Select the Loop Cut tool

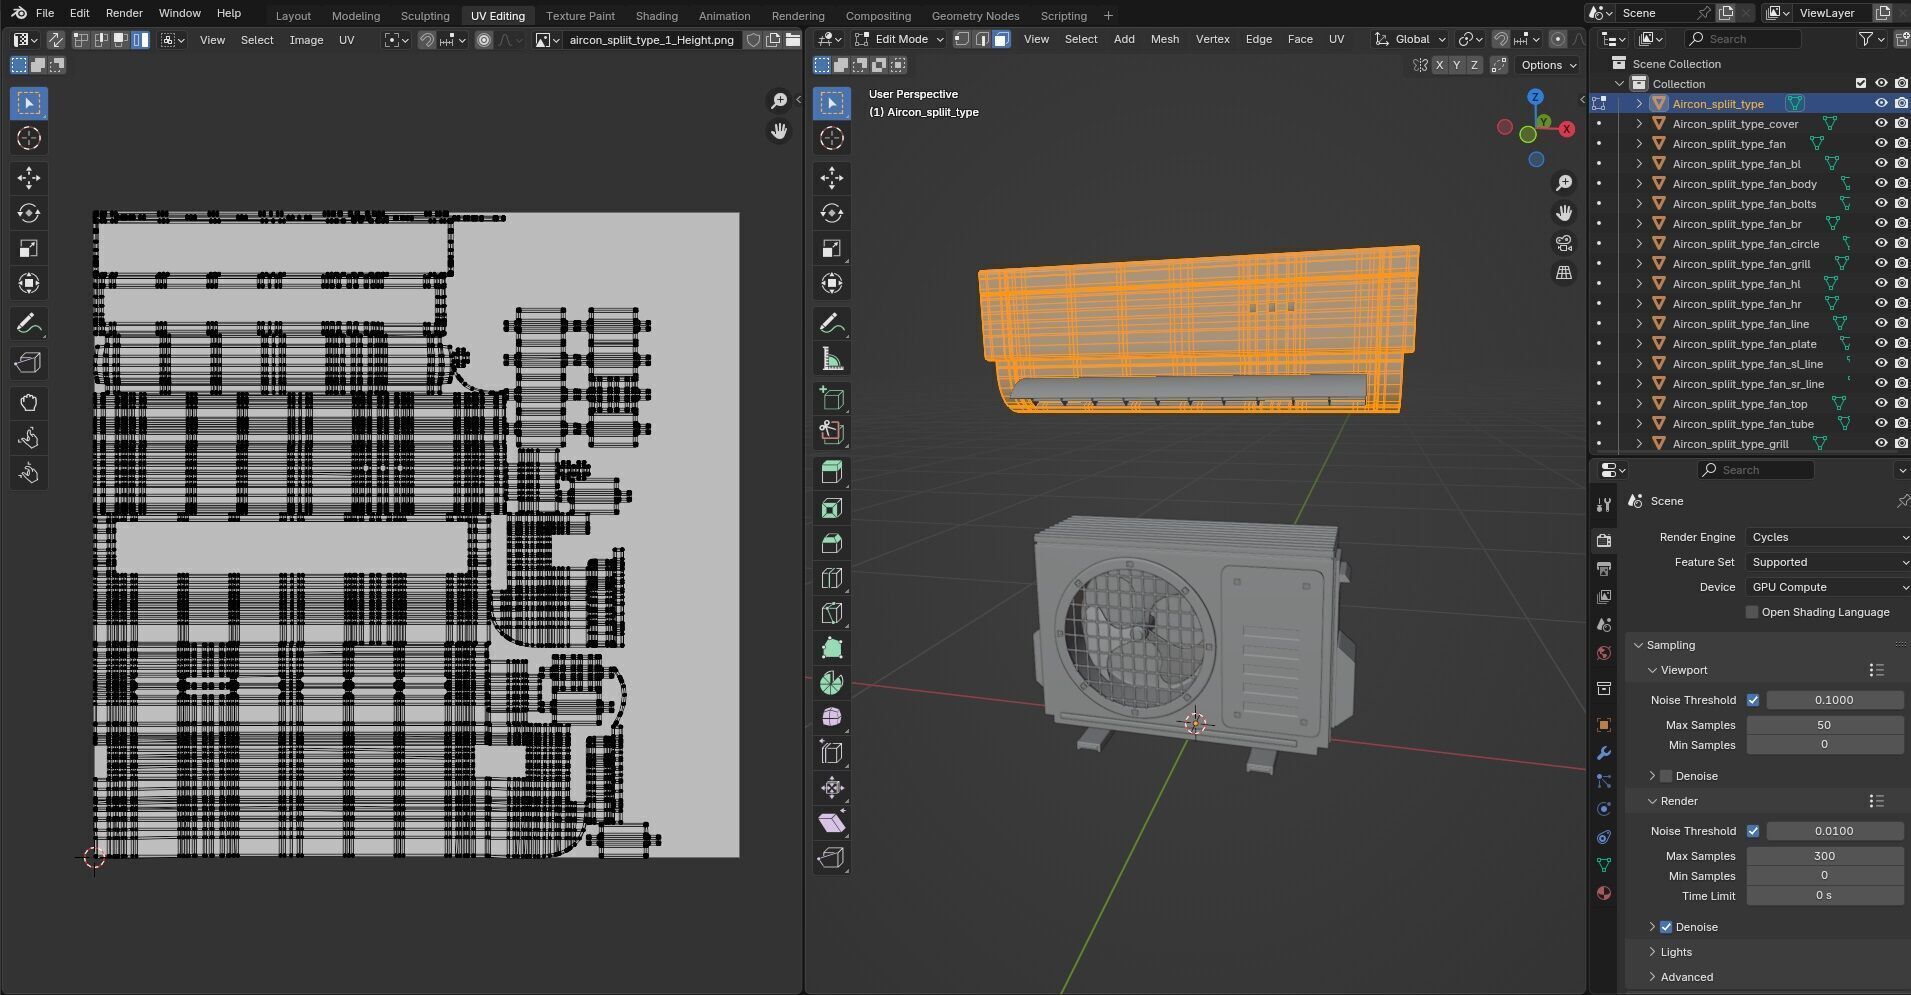[832, 578]
